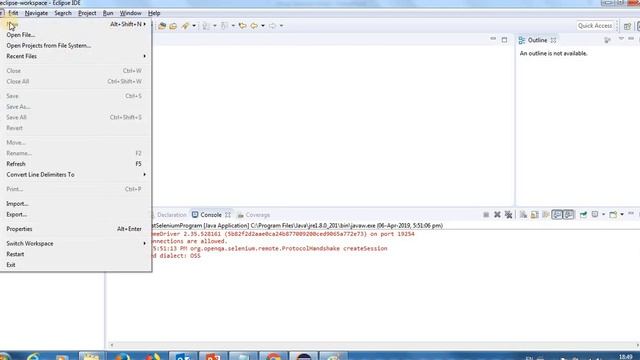The width and height of the screenshot is (640, 360).
Task: Open Outlook from the Windows taskbar
Action: click(183, 356)
